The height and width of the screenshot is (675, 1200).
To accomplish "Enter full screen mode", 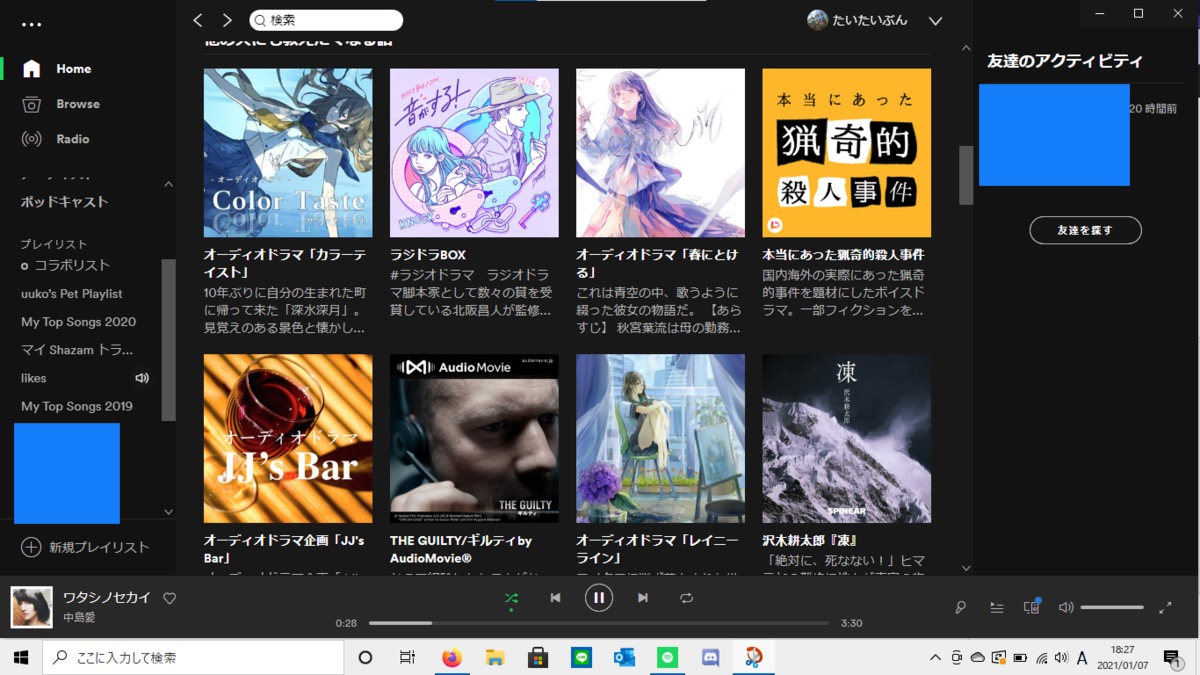I will 1165,607.
